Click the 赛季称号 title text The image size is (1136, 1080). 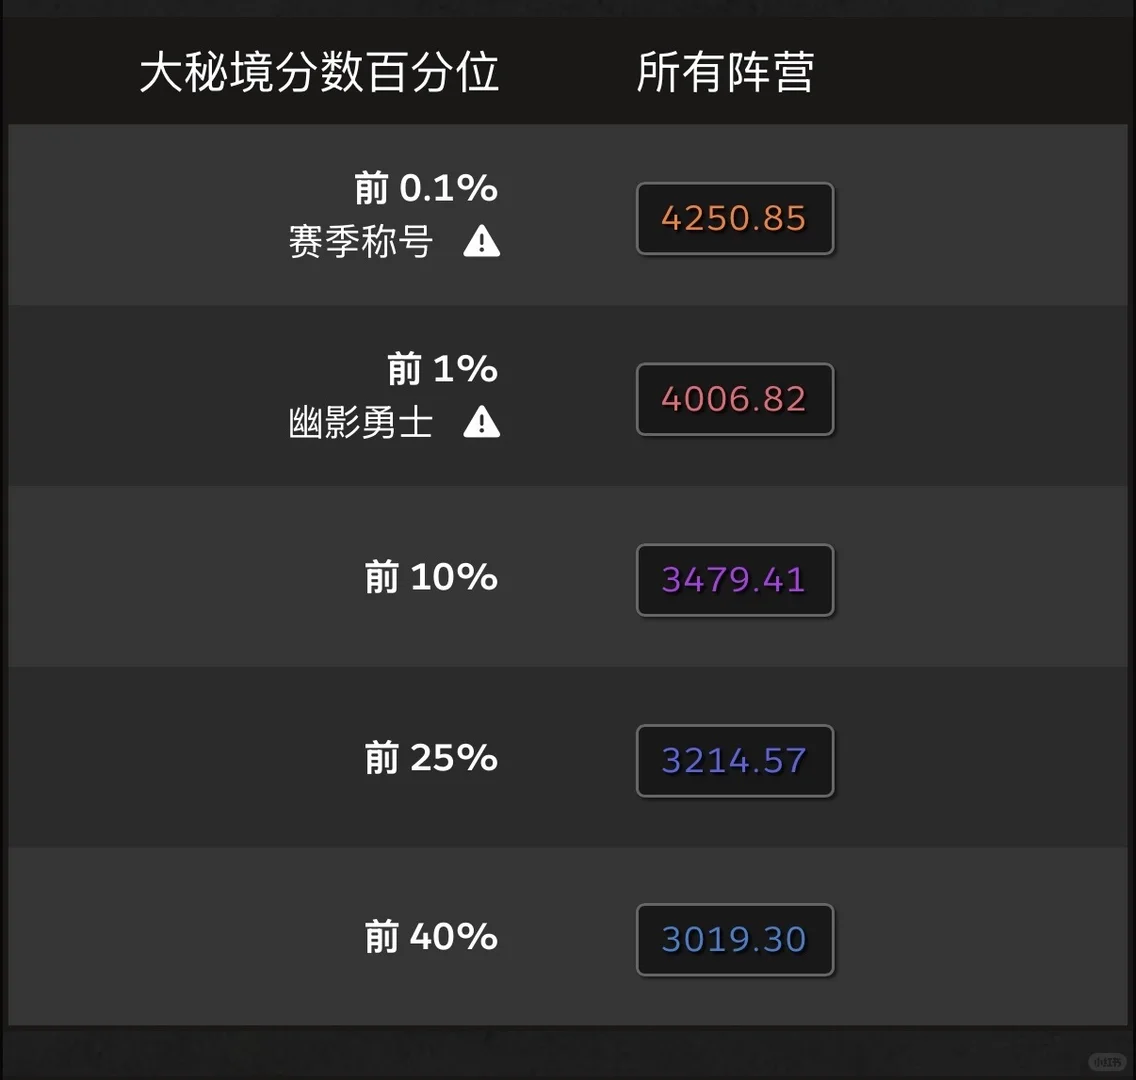361,241
